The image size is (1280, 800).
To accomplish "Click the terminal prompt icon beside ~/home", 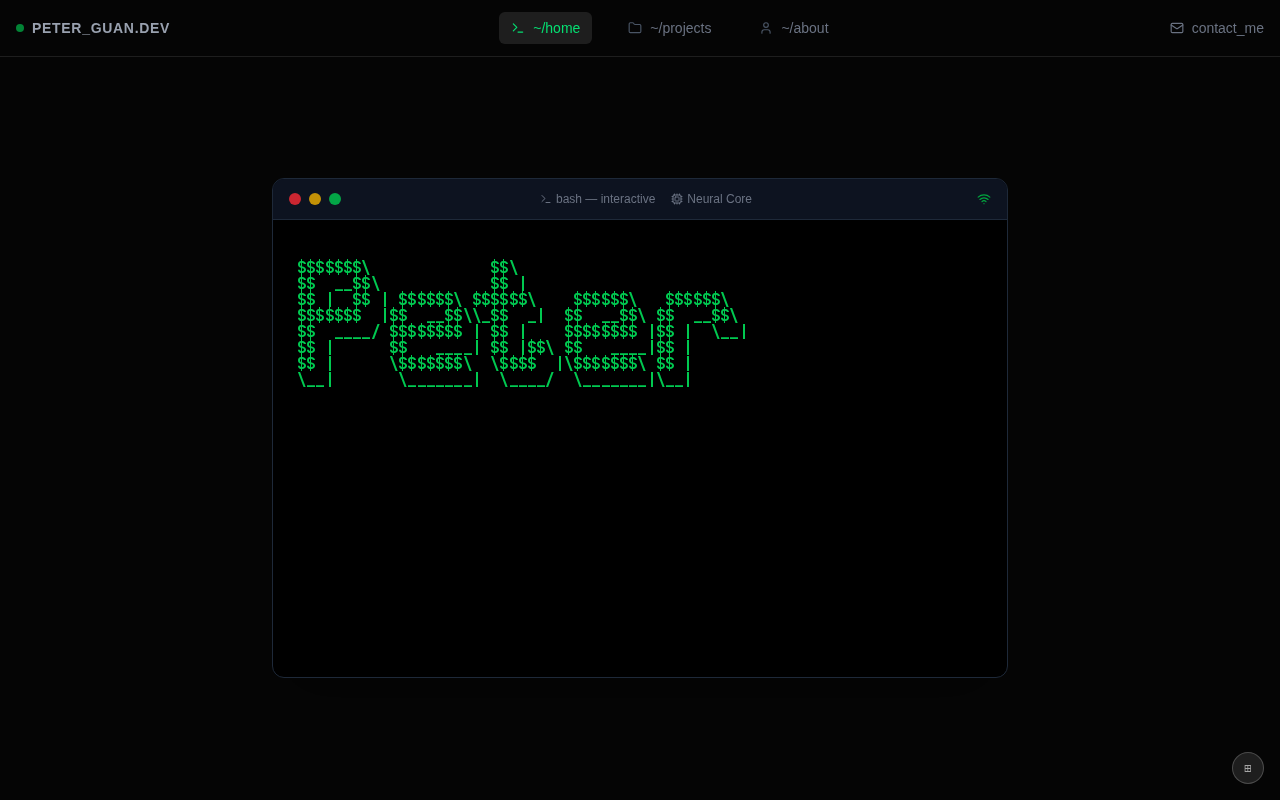I will coord(518,28).
